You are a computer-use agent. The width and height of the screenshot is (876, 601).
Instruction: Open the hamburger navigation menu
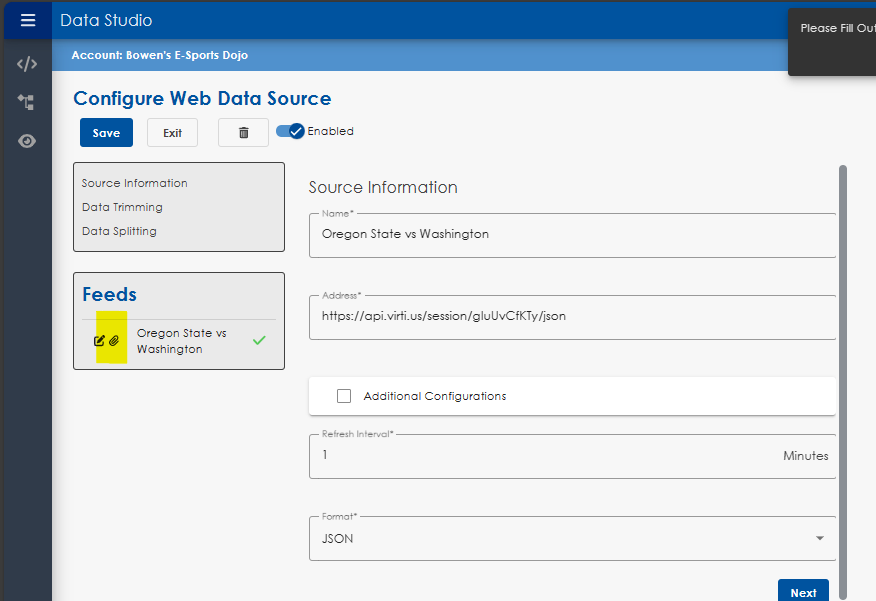27,20
